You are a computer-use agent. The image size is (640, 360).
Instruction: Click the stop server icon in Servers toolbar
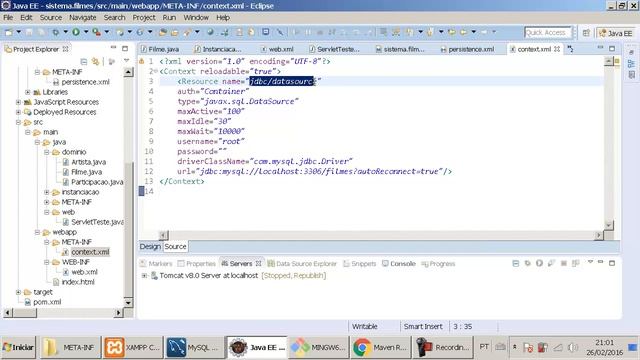pos(564,263)
